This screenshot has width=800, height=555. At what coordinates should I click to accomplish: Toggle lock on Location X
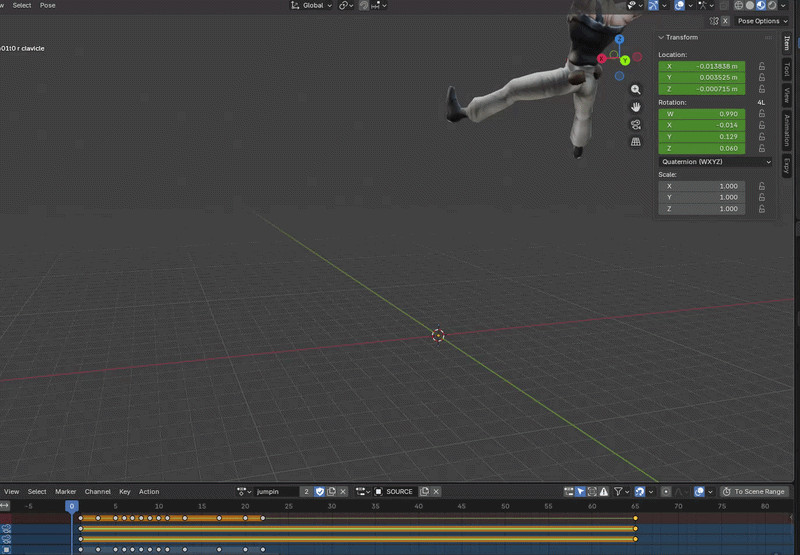coord(762,66)
